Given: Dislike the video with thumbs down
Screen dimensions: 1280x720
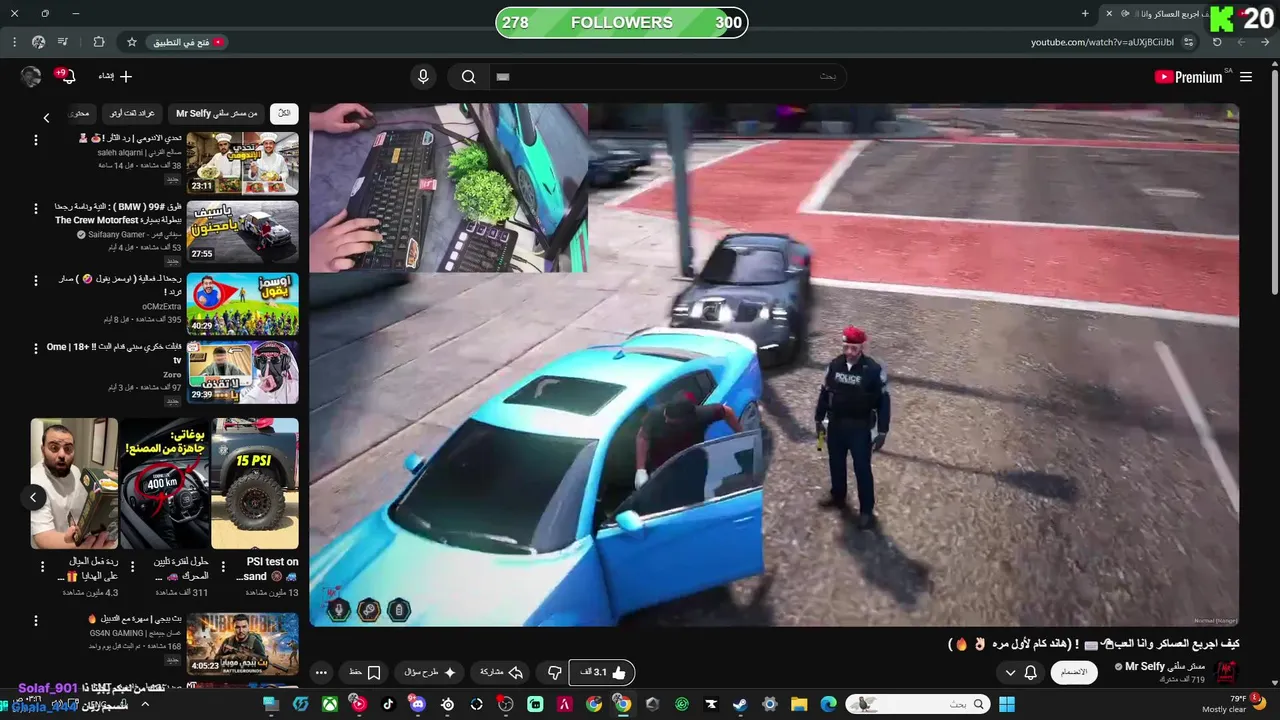Looking at the screenshot, I should click(x=554, y=673).
